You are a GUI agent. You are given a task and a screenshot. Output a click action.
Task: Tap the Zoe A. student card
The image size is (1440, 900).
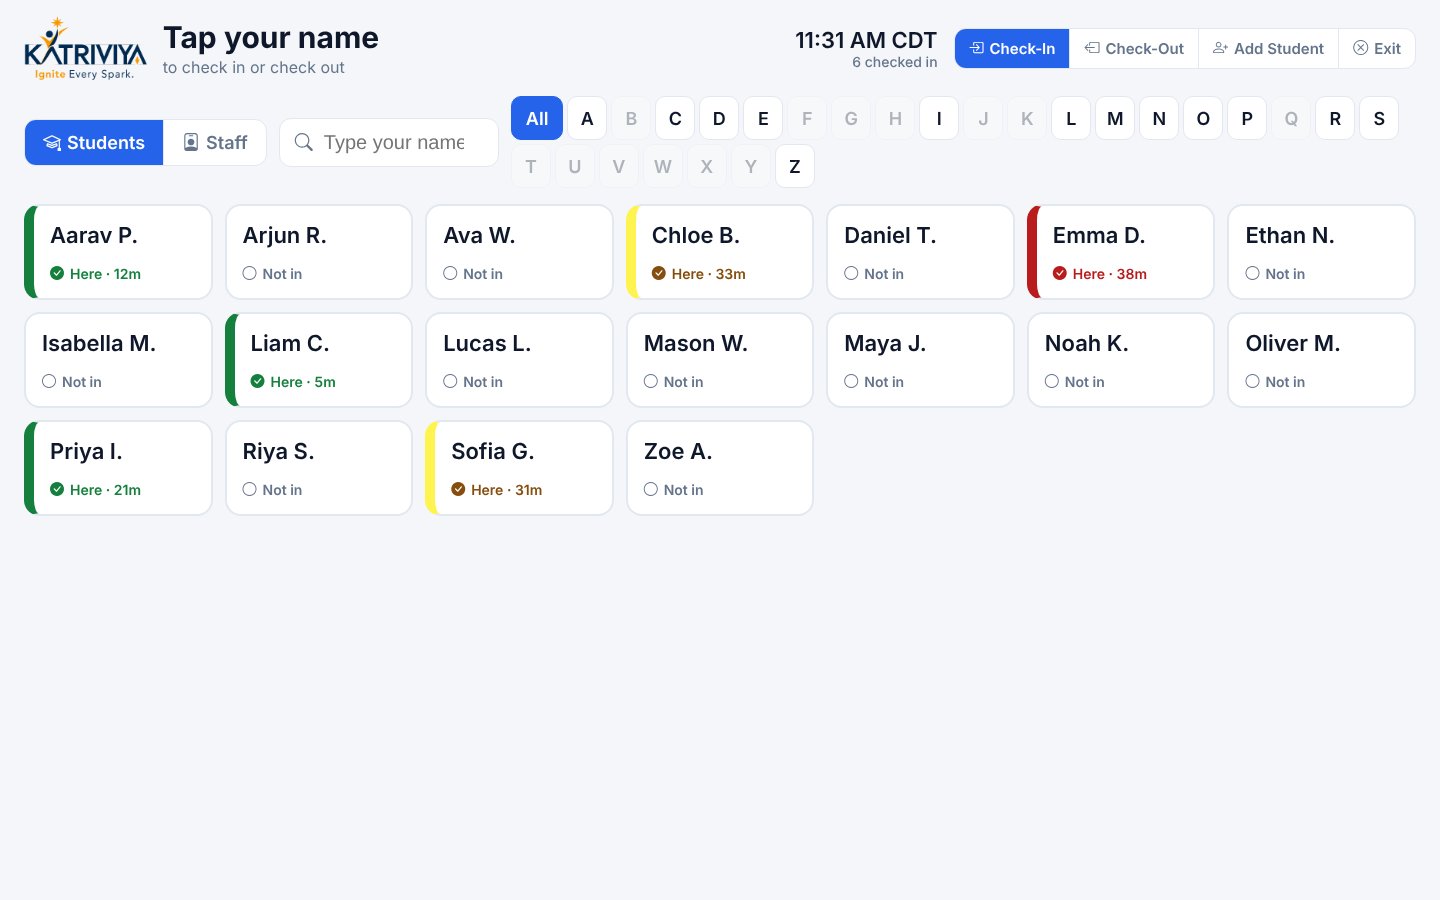pyautogui.click(x=720, y=468)
